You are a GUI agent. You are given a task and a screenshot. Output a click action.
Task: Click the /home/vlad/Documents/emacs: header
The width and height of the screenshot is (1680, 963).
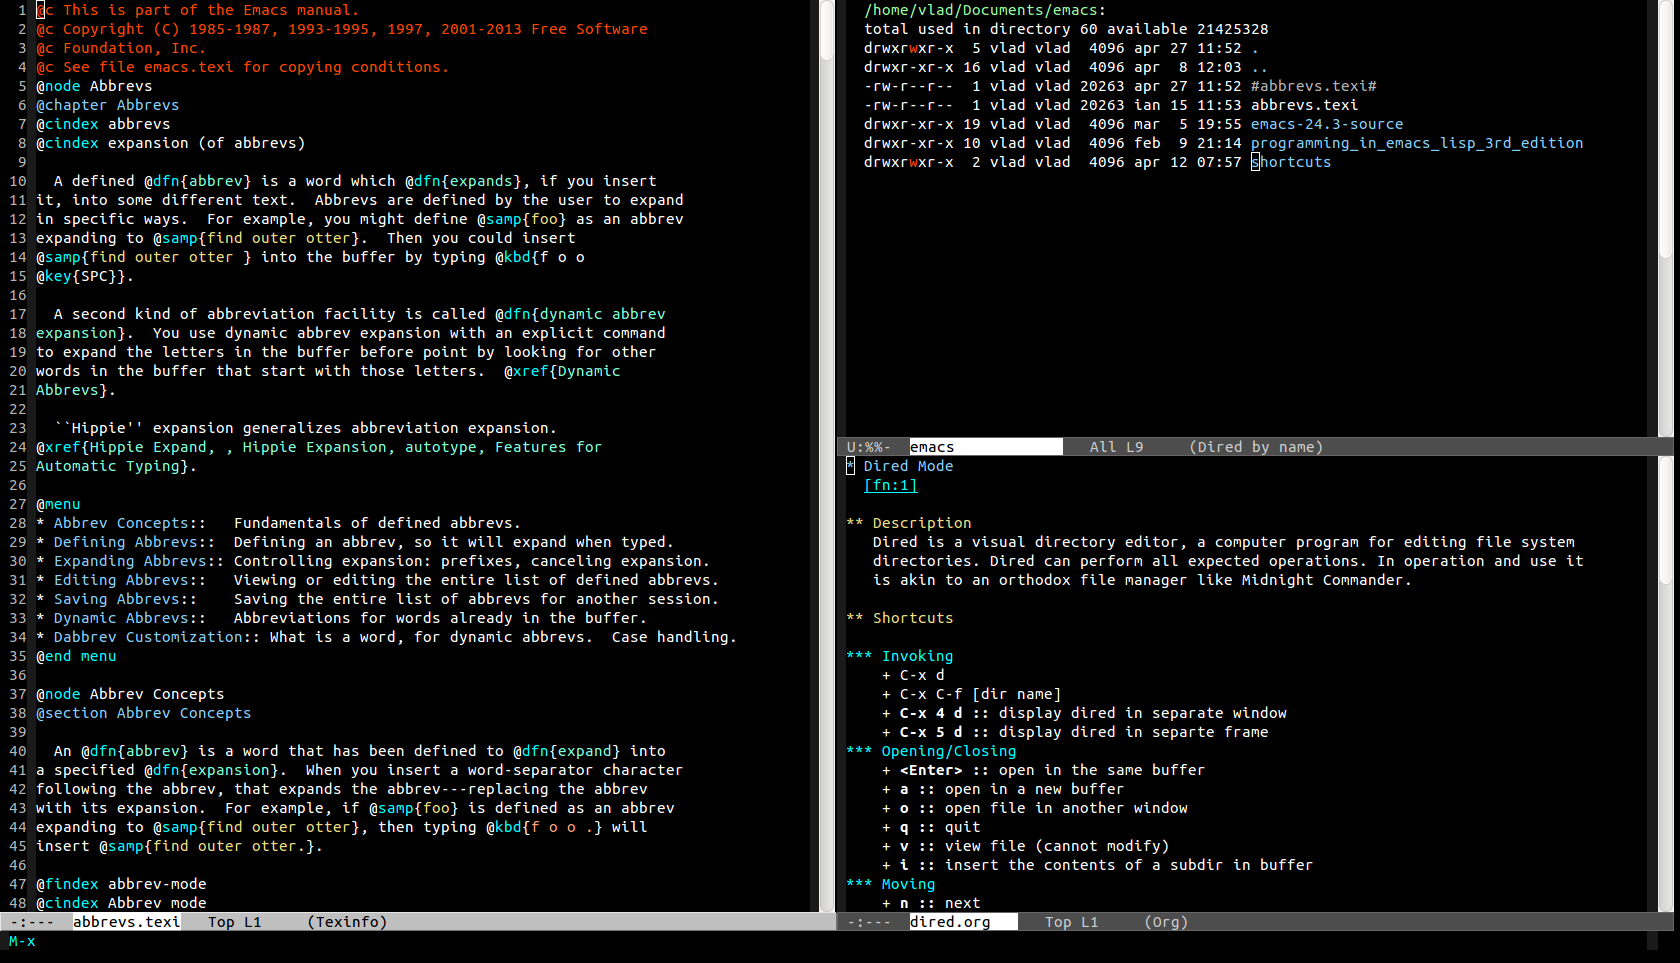985,10
